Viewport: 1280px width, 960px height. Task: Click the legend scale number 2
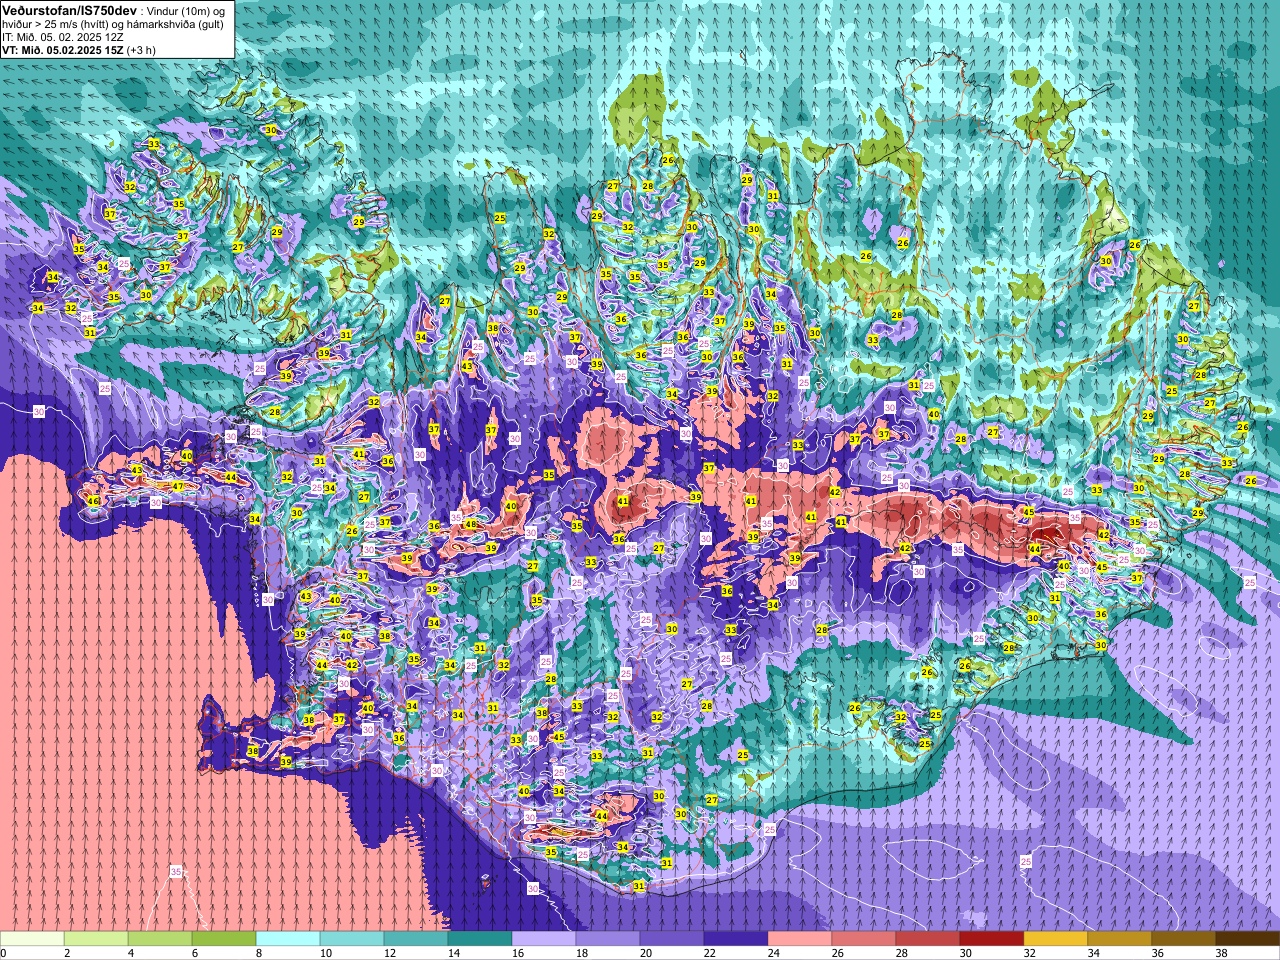coord(67,953)
